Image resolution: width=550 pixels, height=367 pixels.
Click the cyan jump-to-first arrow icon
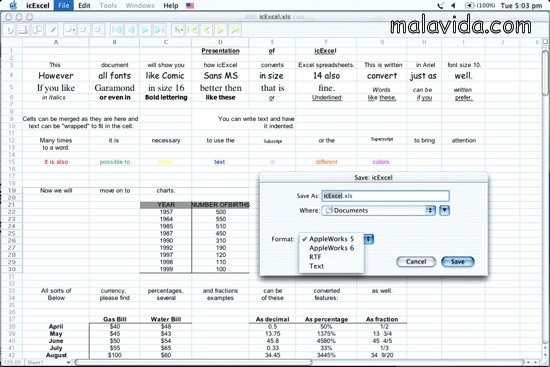pos(116,30)
